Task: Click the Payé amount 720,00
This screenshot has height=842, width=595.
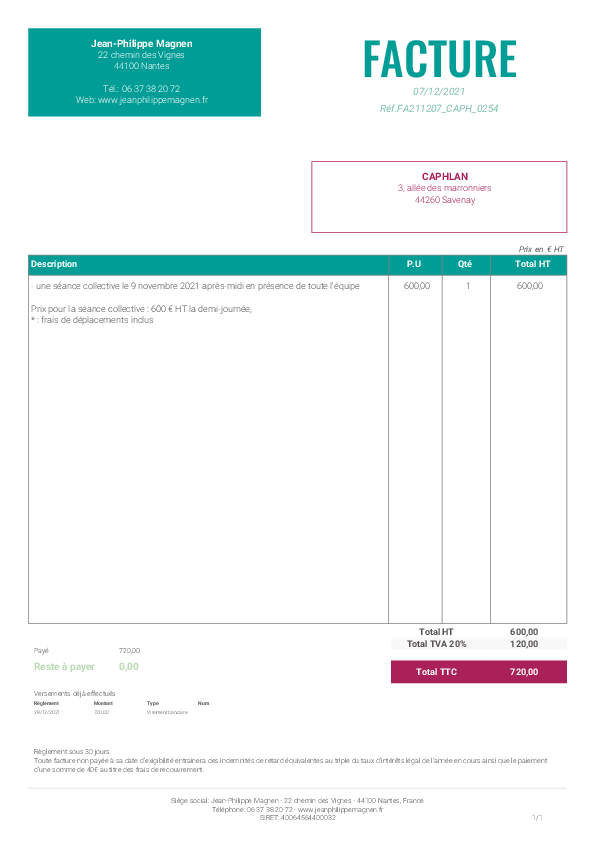Action: (129, 650)
